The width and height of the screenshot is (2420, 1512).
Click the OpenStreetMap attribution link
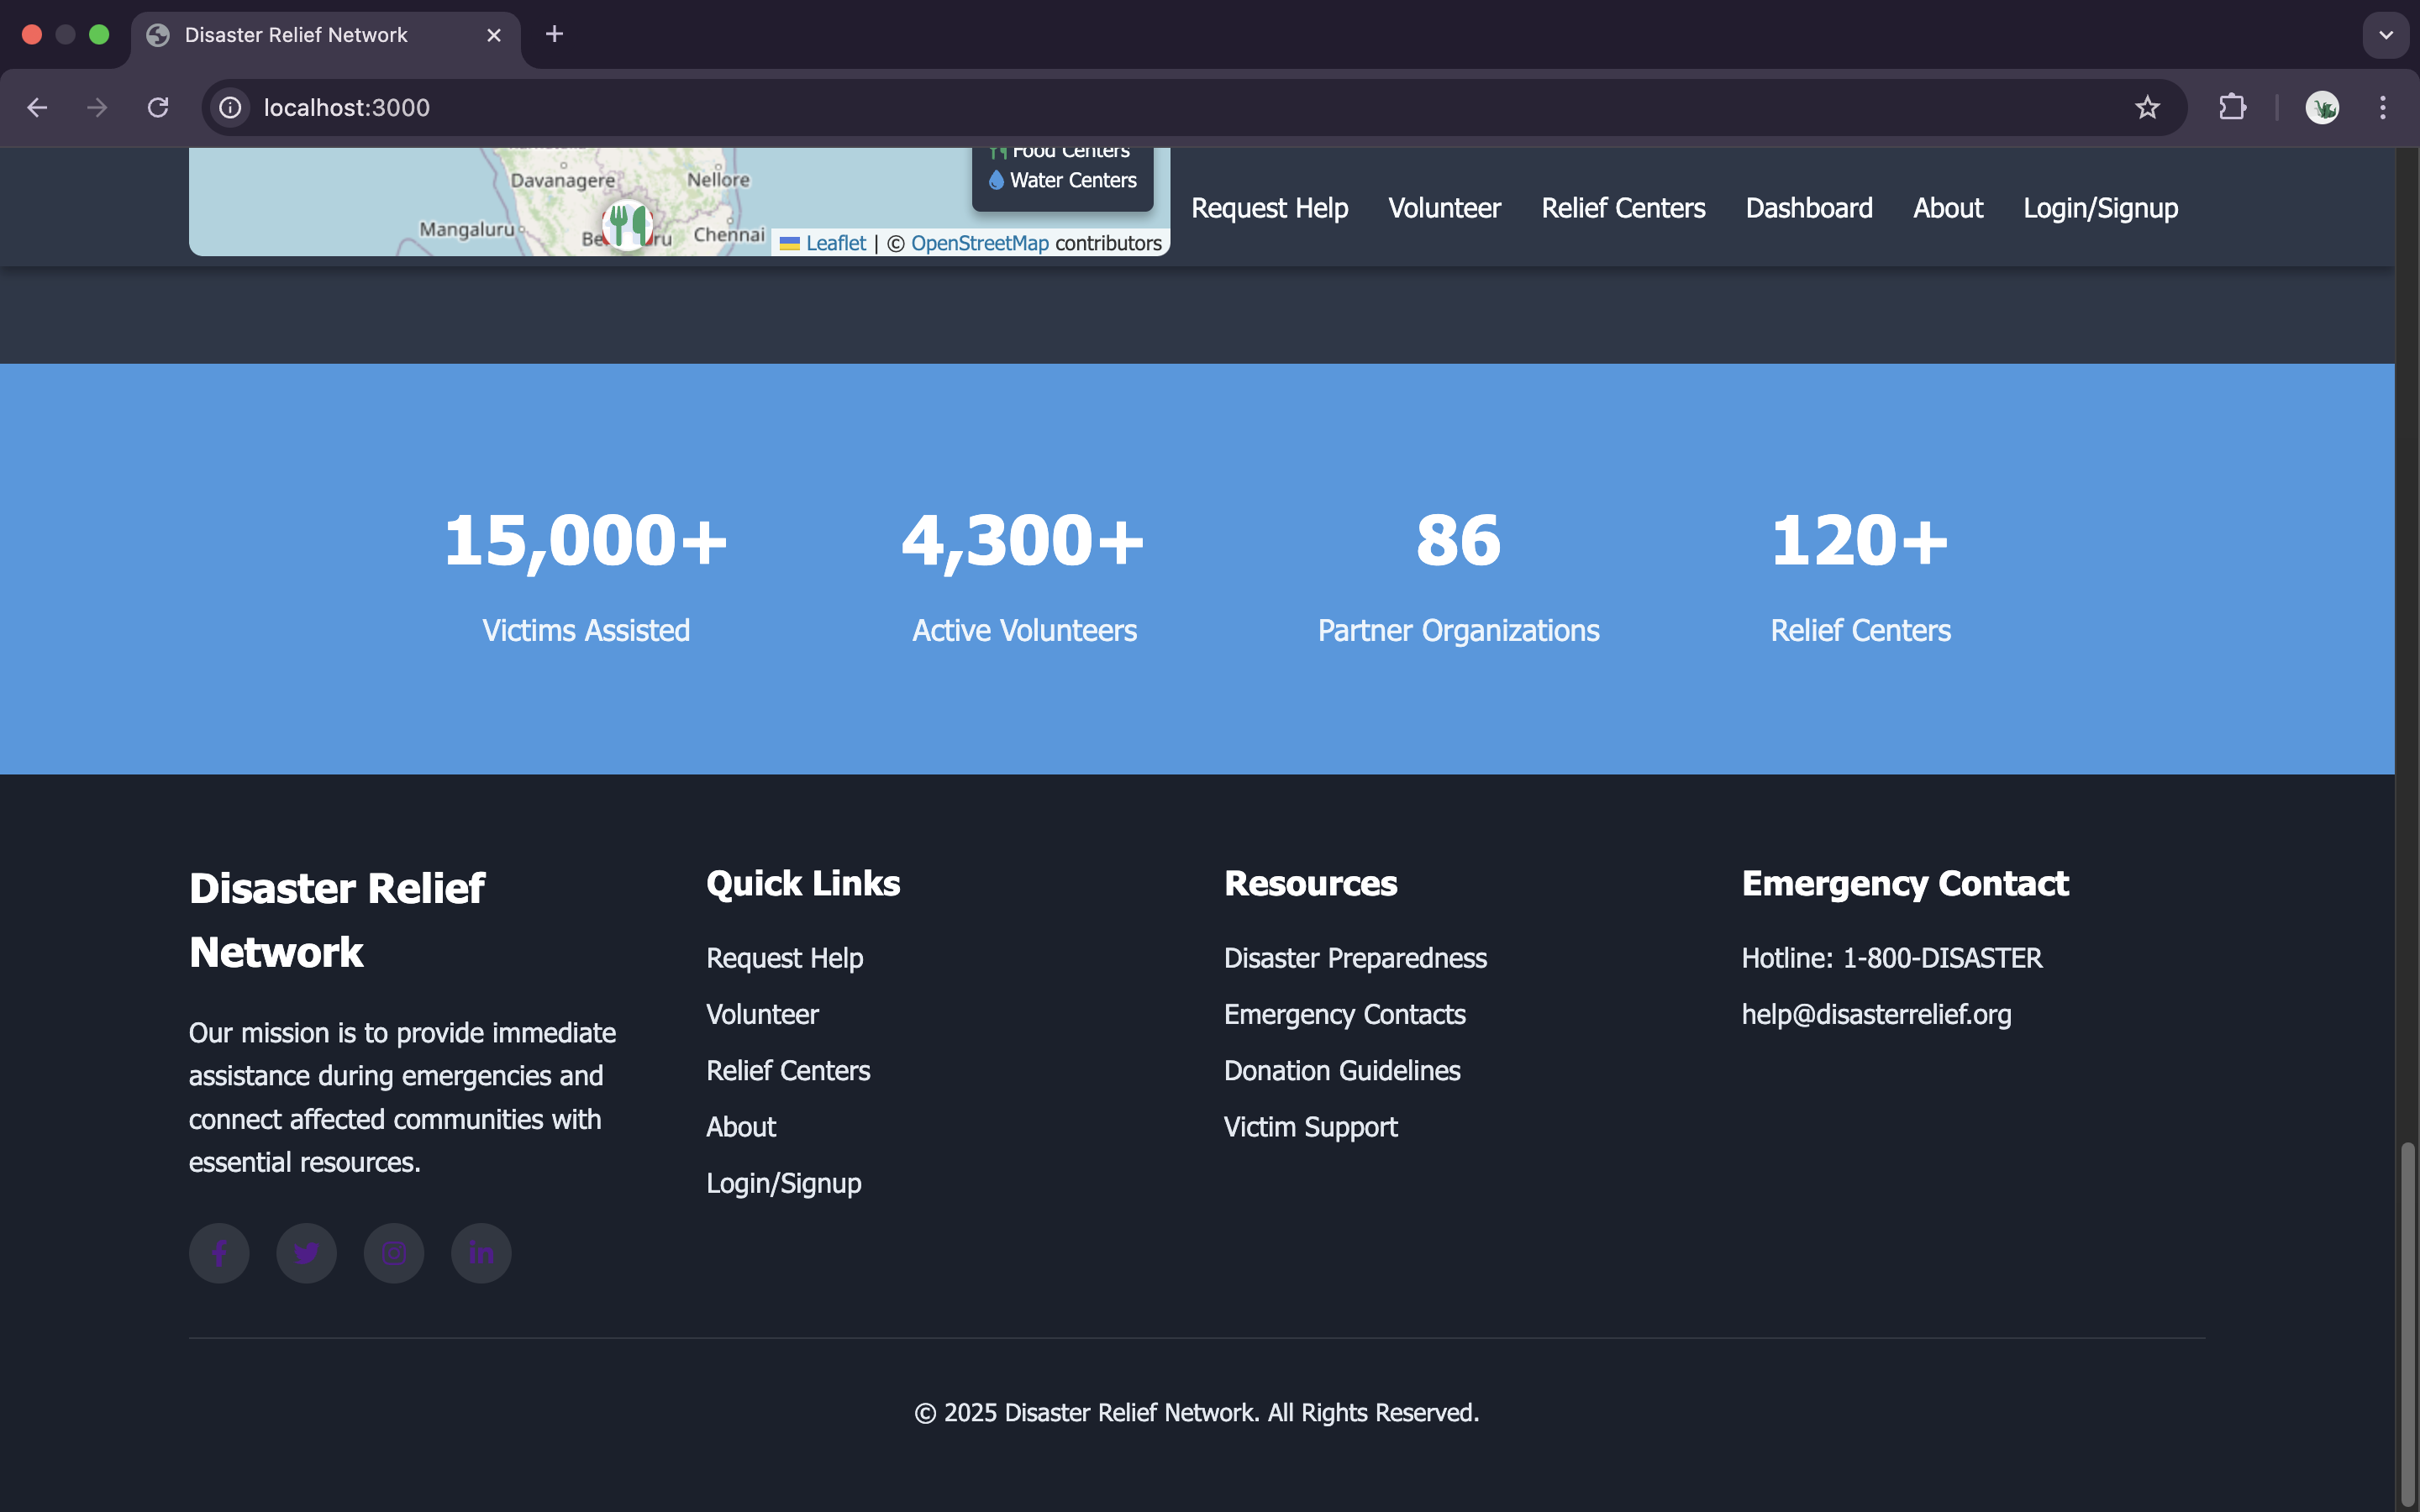point(979,243)
